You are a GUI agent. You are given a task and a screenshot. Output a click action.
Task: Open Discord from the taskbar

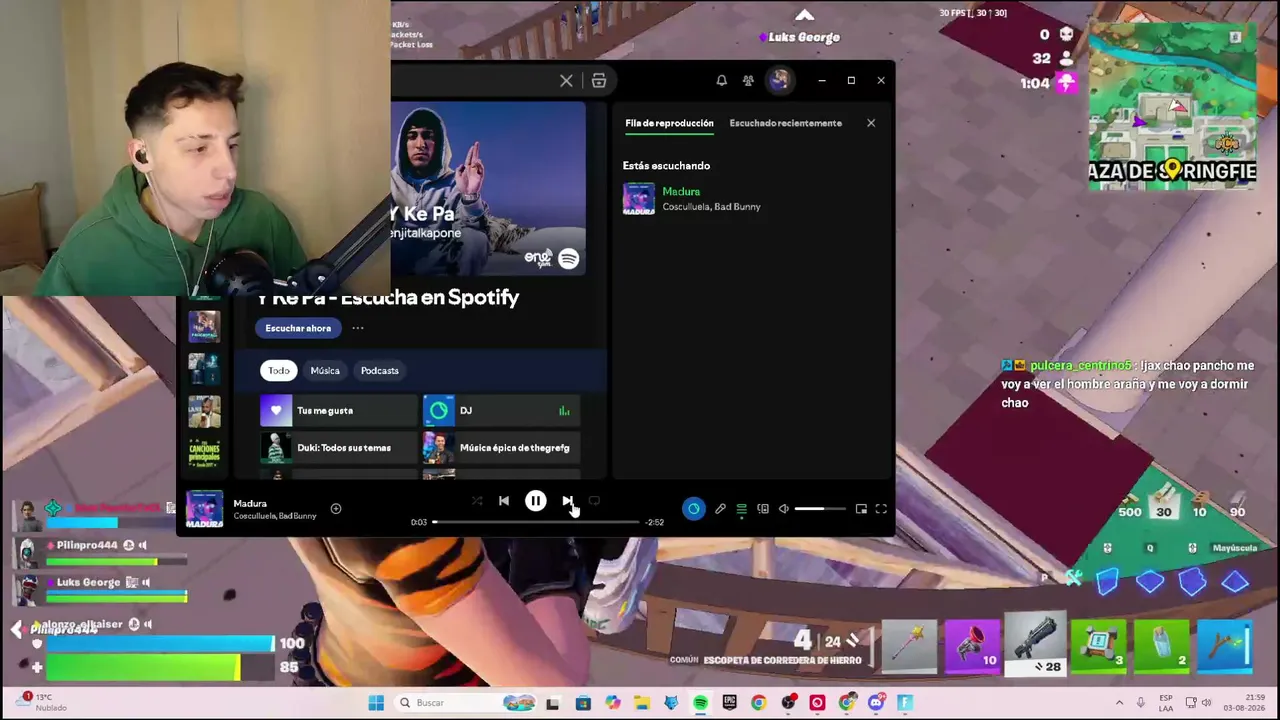[876, 703]
